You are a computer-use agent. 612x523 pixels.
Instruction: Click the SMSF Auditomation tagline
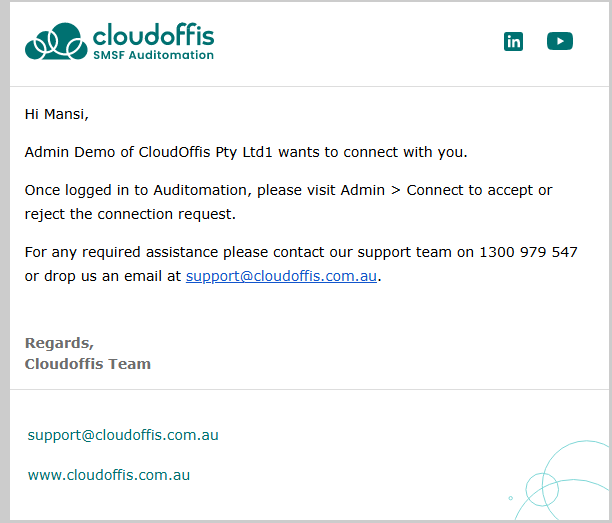(153, 56)
